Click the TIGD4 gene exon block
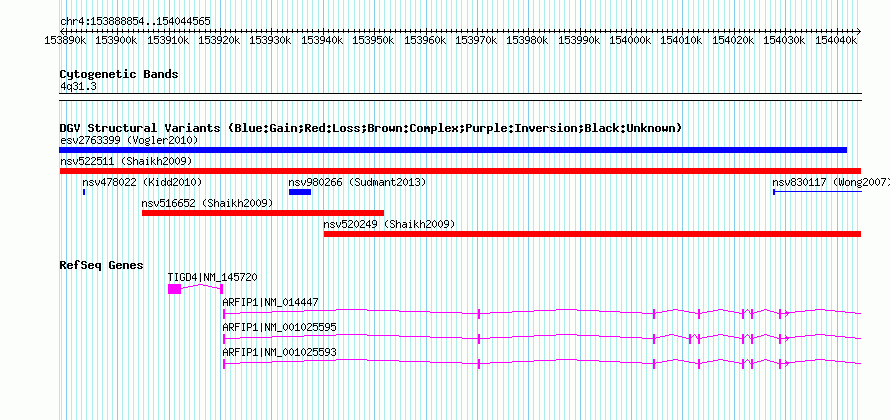 tap(174, 289)
